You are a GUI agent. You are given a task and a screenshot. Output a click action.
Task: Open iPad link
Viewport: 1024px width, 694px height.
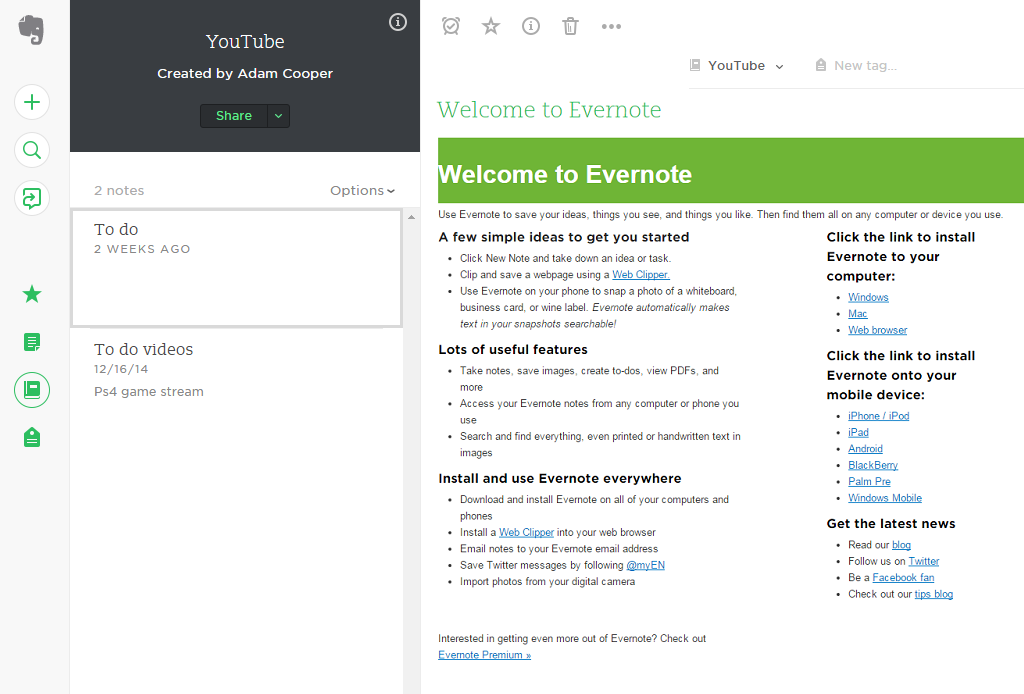(858, 432)
